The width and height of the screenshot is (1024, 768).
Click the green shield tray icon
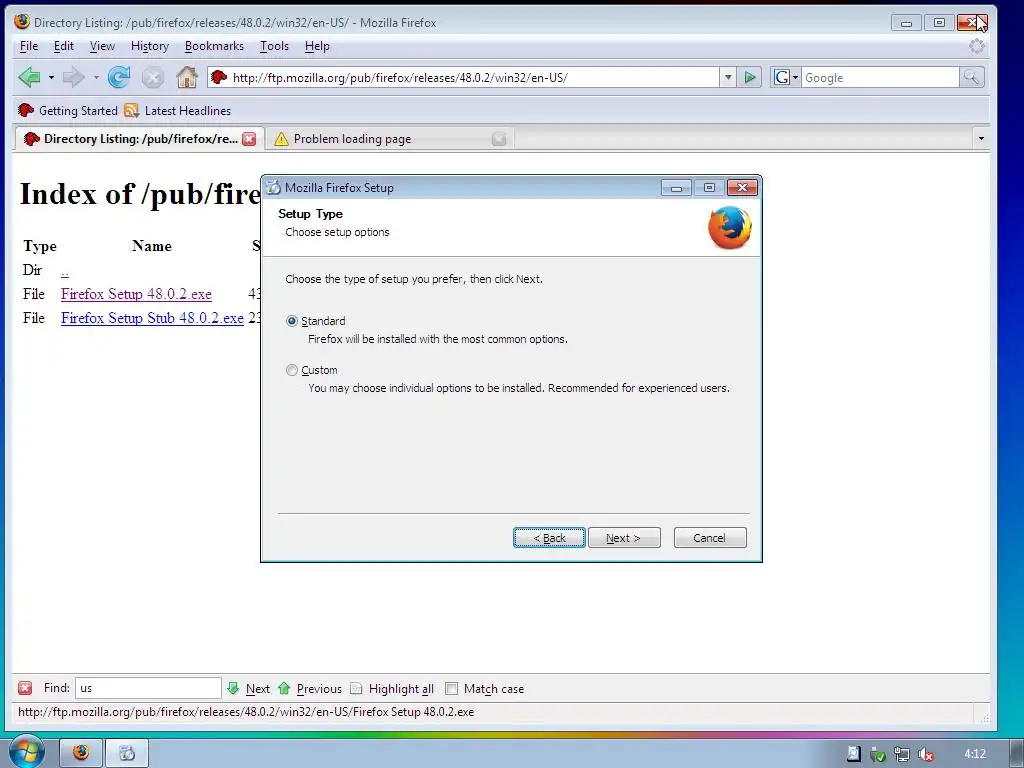click(878, 754)
